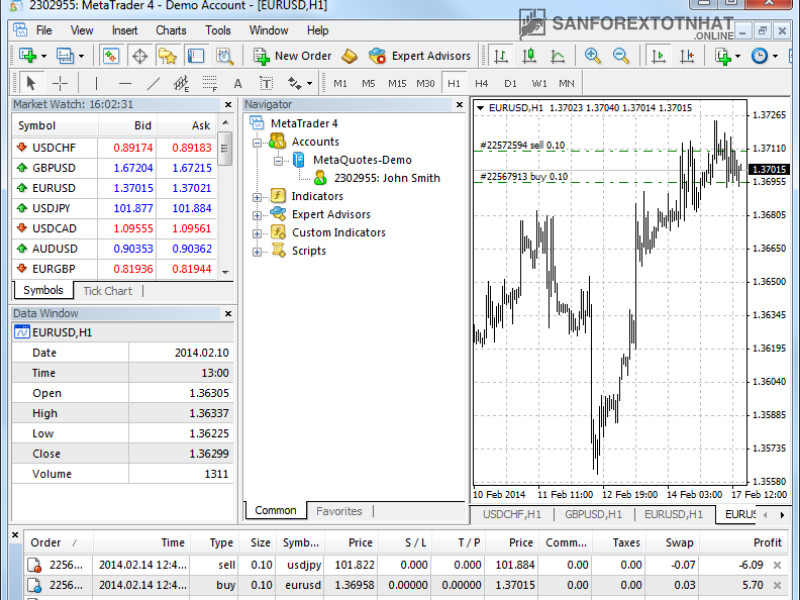Switch to H4 timeframe
Screen dimensions: 800x600
click(482, 83)
